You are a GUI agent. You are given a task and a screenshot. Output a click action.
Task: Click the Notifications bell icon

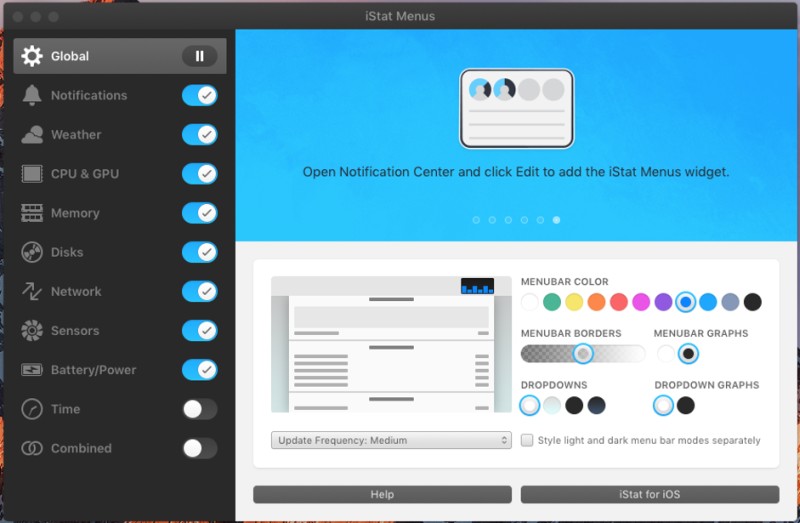click(32, 95)
